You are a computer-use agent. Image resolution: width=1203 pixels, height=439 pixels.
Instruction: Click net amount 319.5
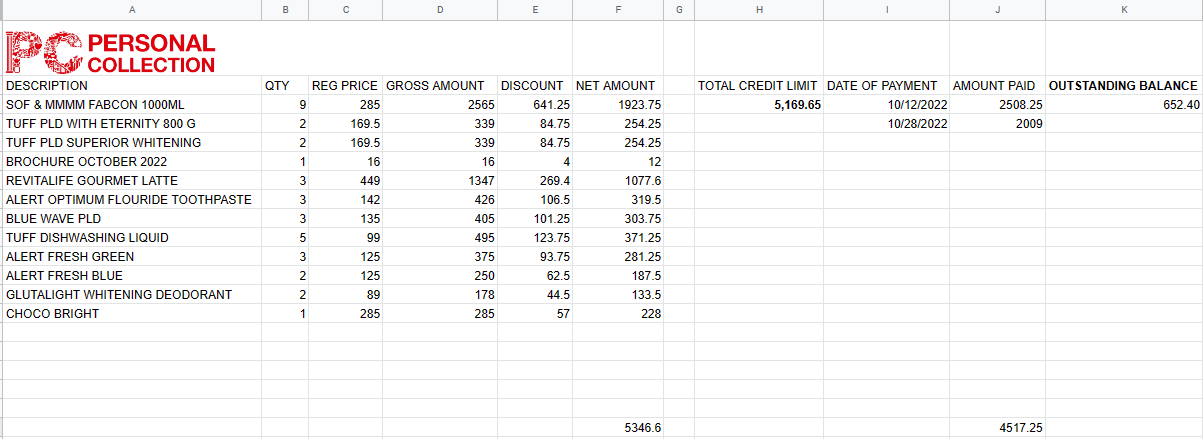[618, 200]
